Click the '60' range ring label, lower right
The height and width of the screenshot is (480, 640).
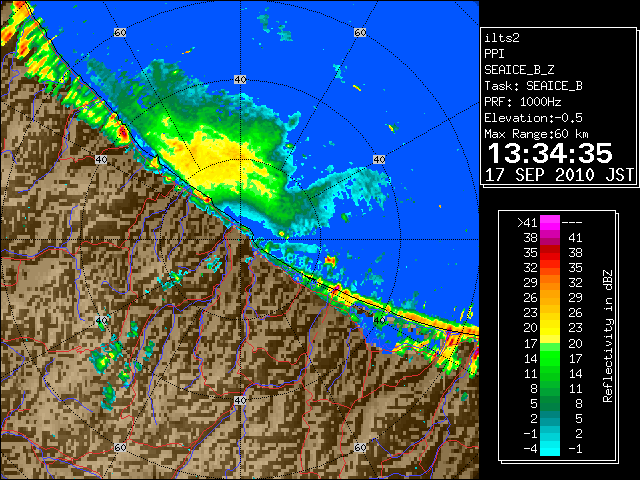(360, 447)
